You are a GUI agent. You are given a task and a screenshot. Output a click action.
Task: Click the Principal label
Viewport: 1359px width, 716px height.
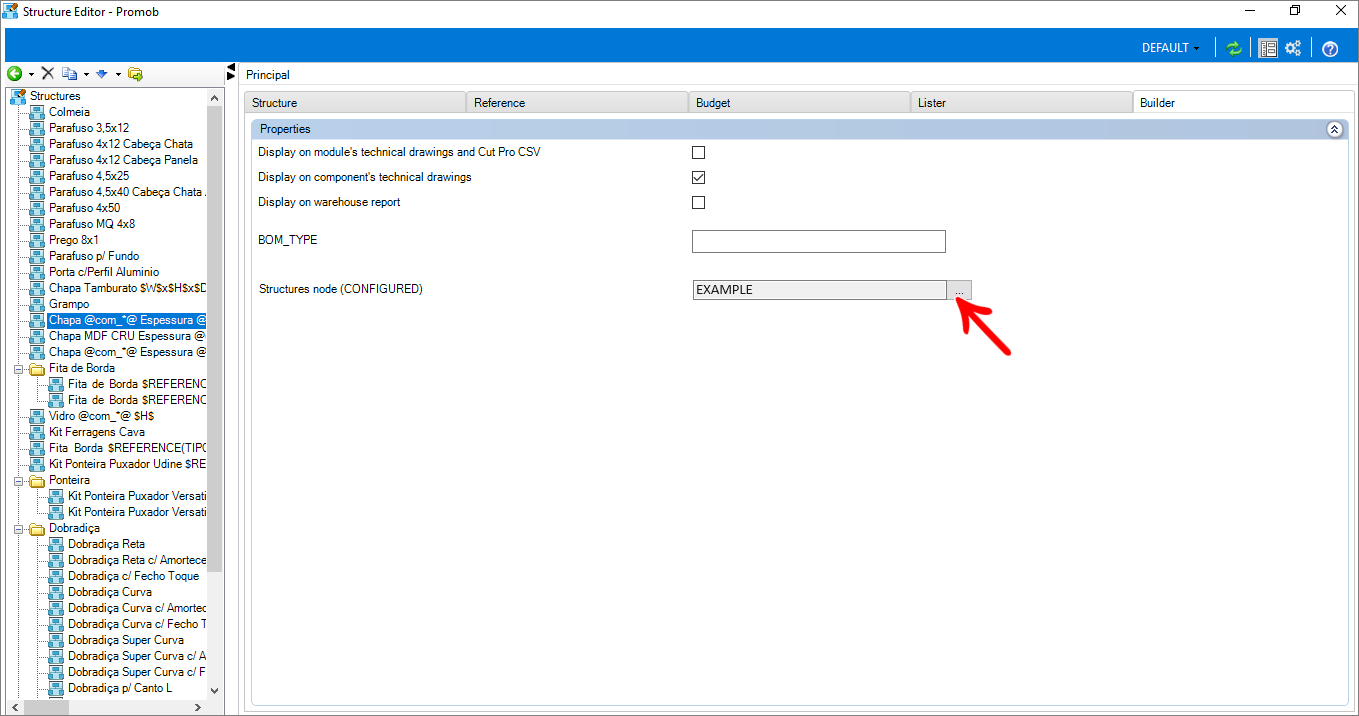[268, 75]
